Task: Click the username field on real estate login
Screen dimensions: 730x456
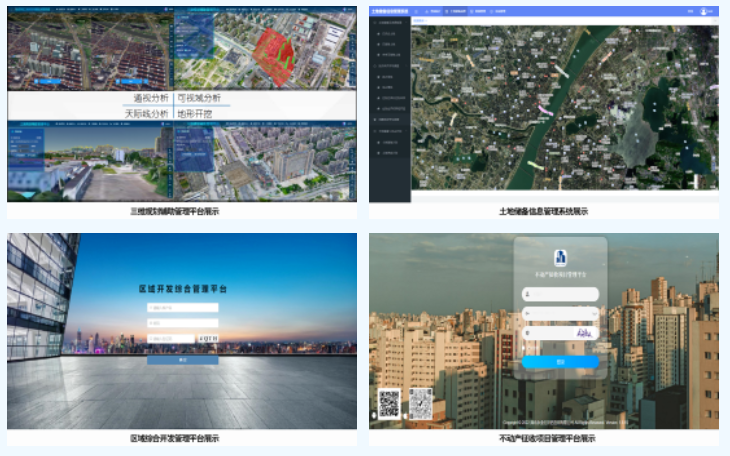Action: 561,294
